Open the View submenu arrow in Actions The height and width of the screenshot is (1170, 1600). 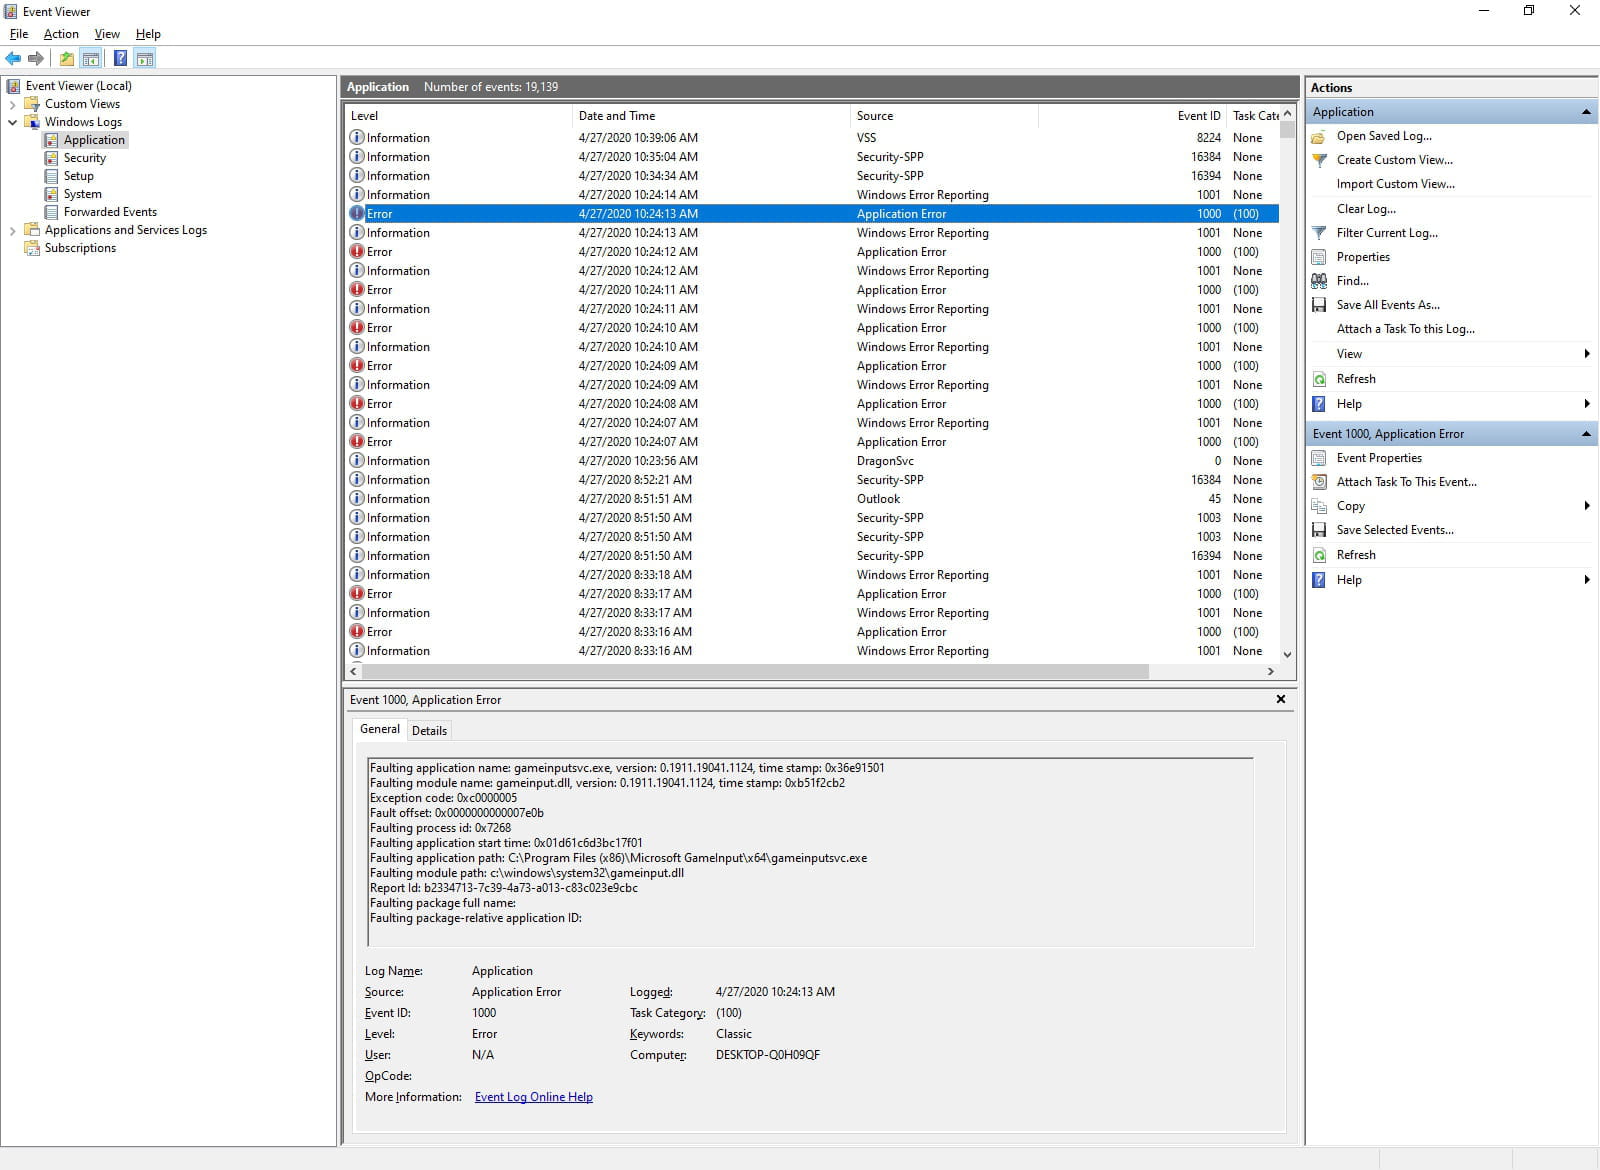click(1587, 354)
